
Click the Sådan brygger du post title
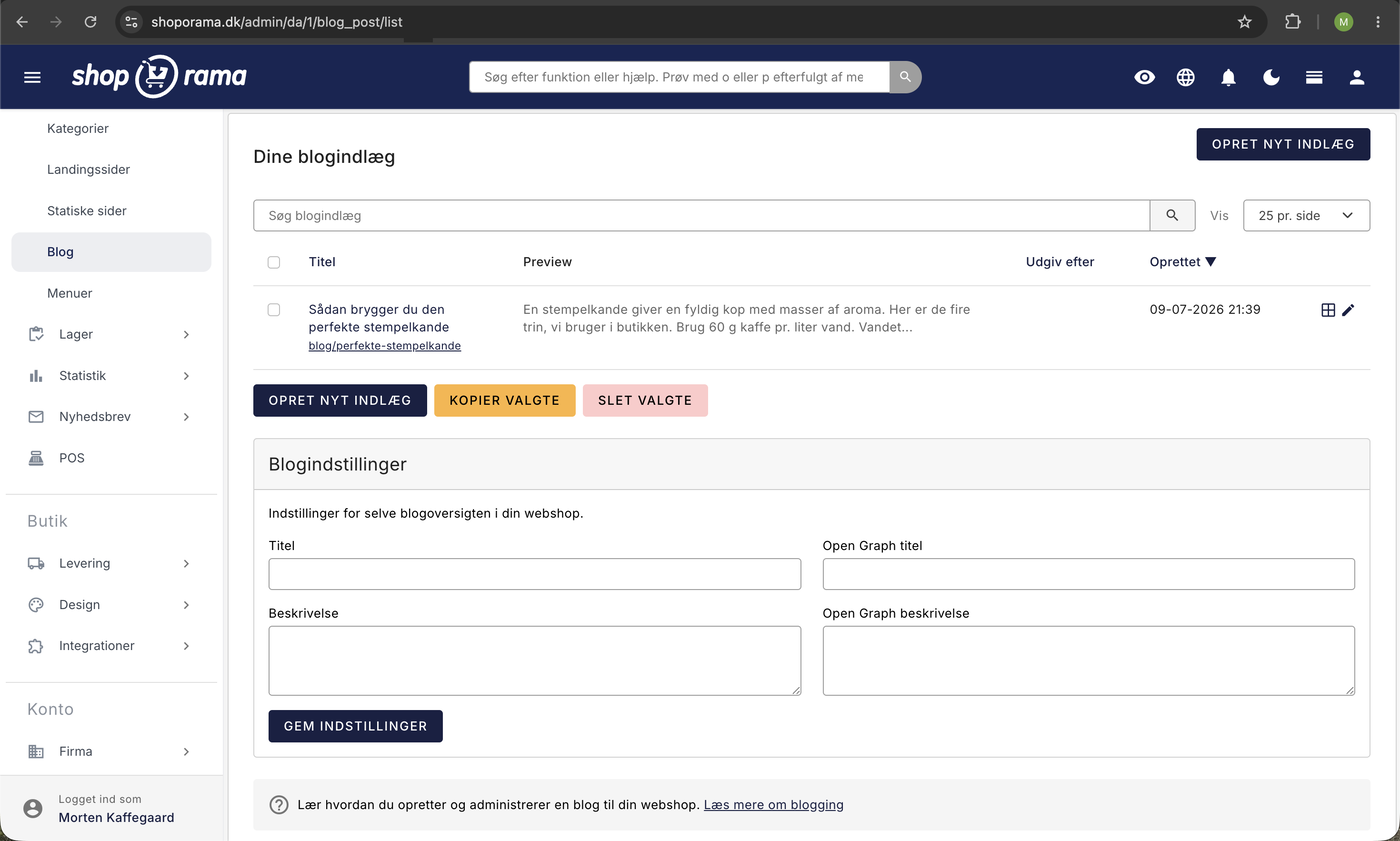379,318
